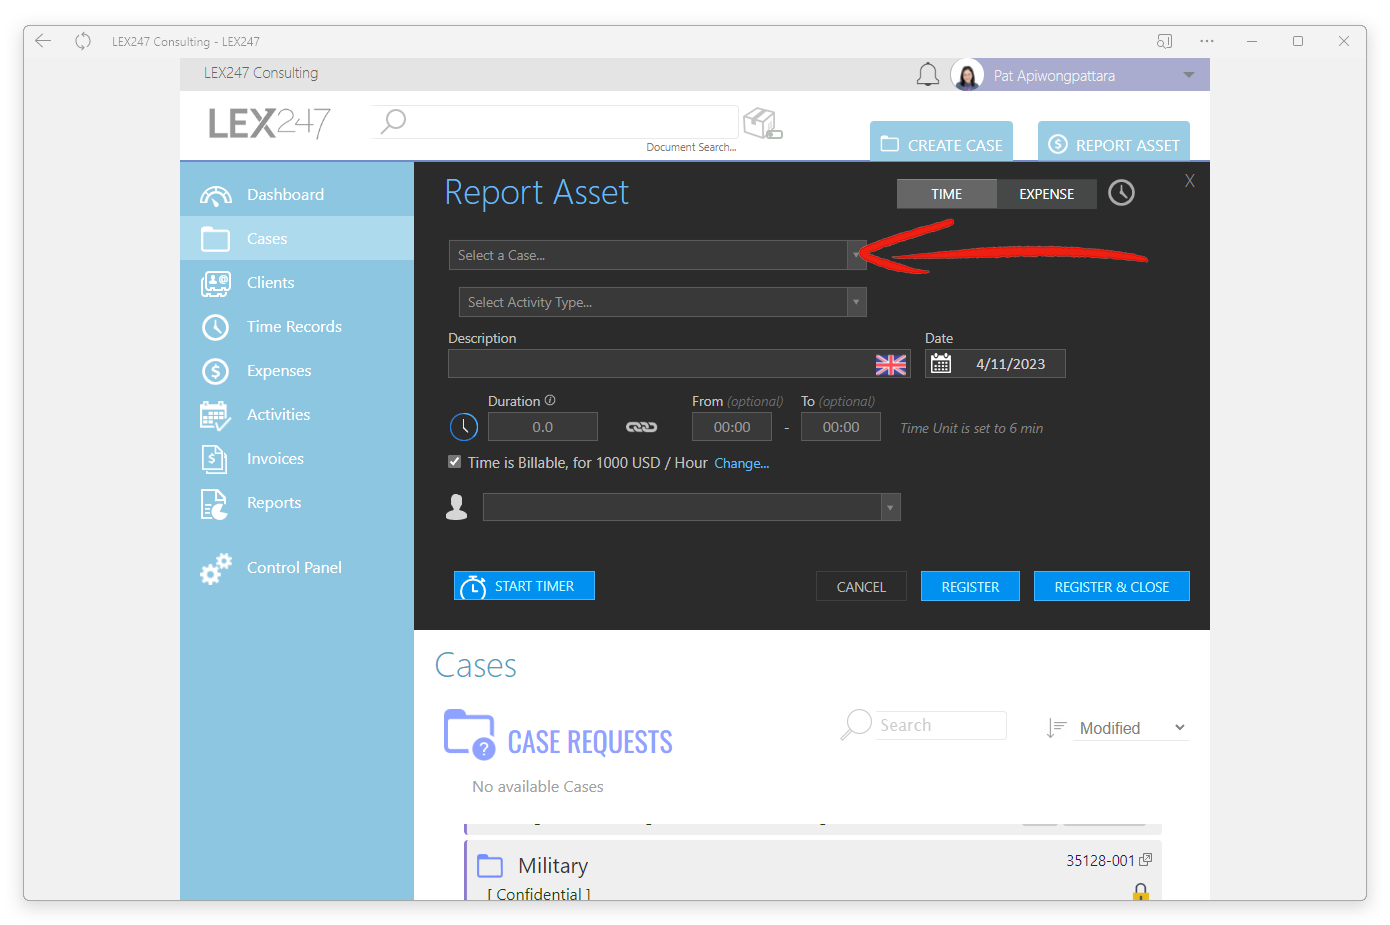
Task: Click the Expenses dollar icon
Action: click(216, 371)
